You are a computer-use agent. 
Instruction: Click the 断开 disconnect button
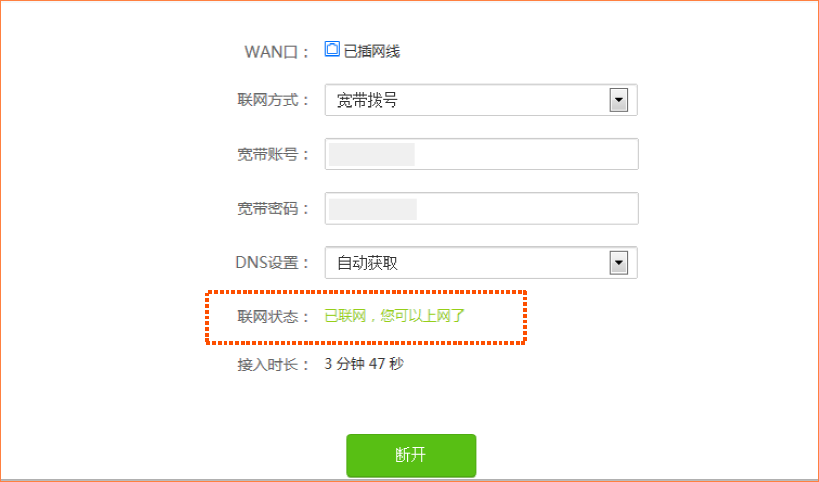pos(411,455)
